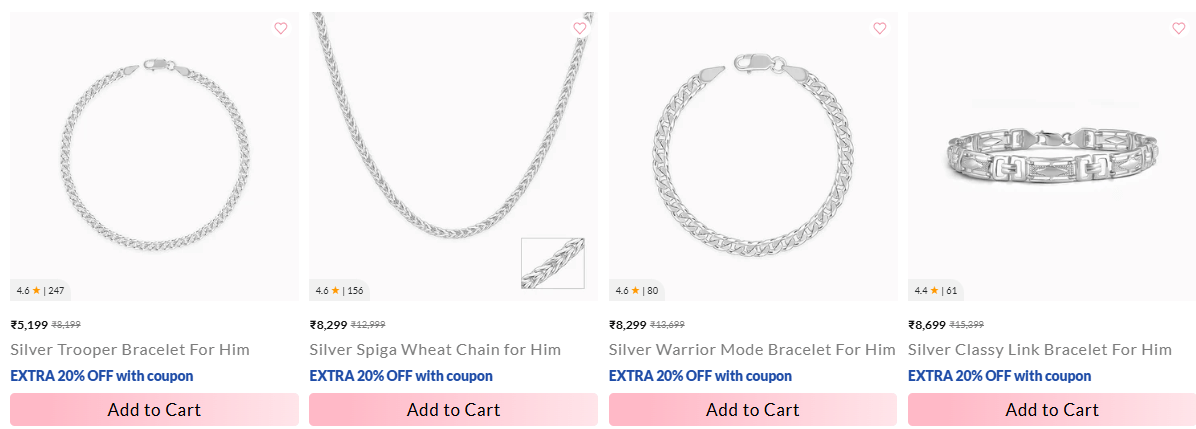Wishlist the Silver Trooper Bracelet heart icon
The width and height of the screenshot is (1196, 429).
(281, 29)
